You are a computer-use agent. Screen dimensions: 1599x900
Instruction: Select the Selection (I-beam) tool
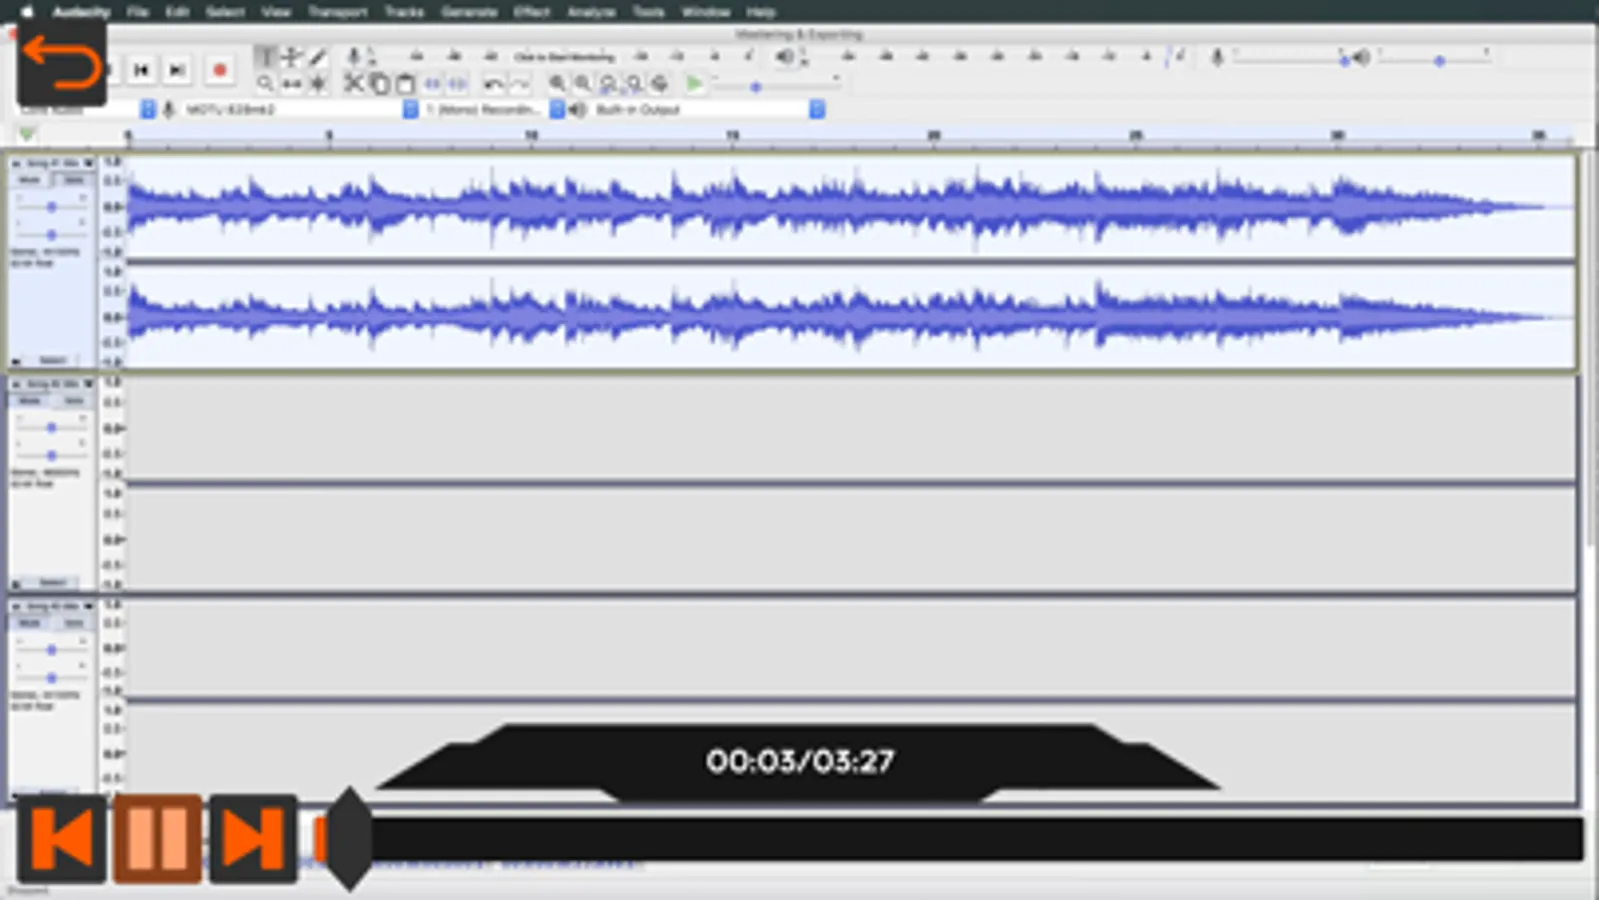266,57
